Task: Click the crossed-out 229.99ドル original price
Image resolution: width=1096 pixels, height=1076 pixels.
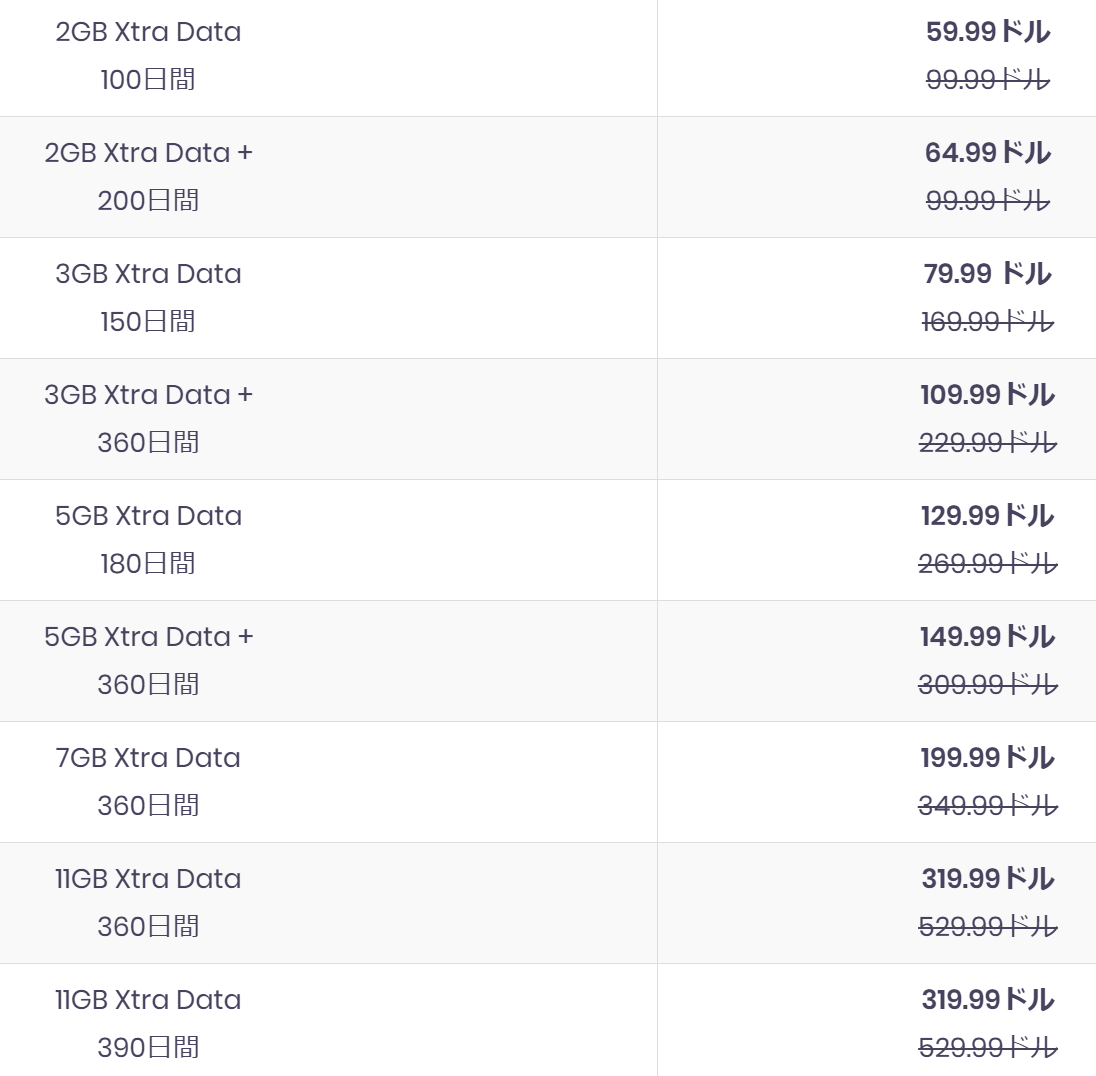Action: point(988,443)
